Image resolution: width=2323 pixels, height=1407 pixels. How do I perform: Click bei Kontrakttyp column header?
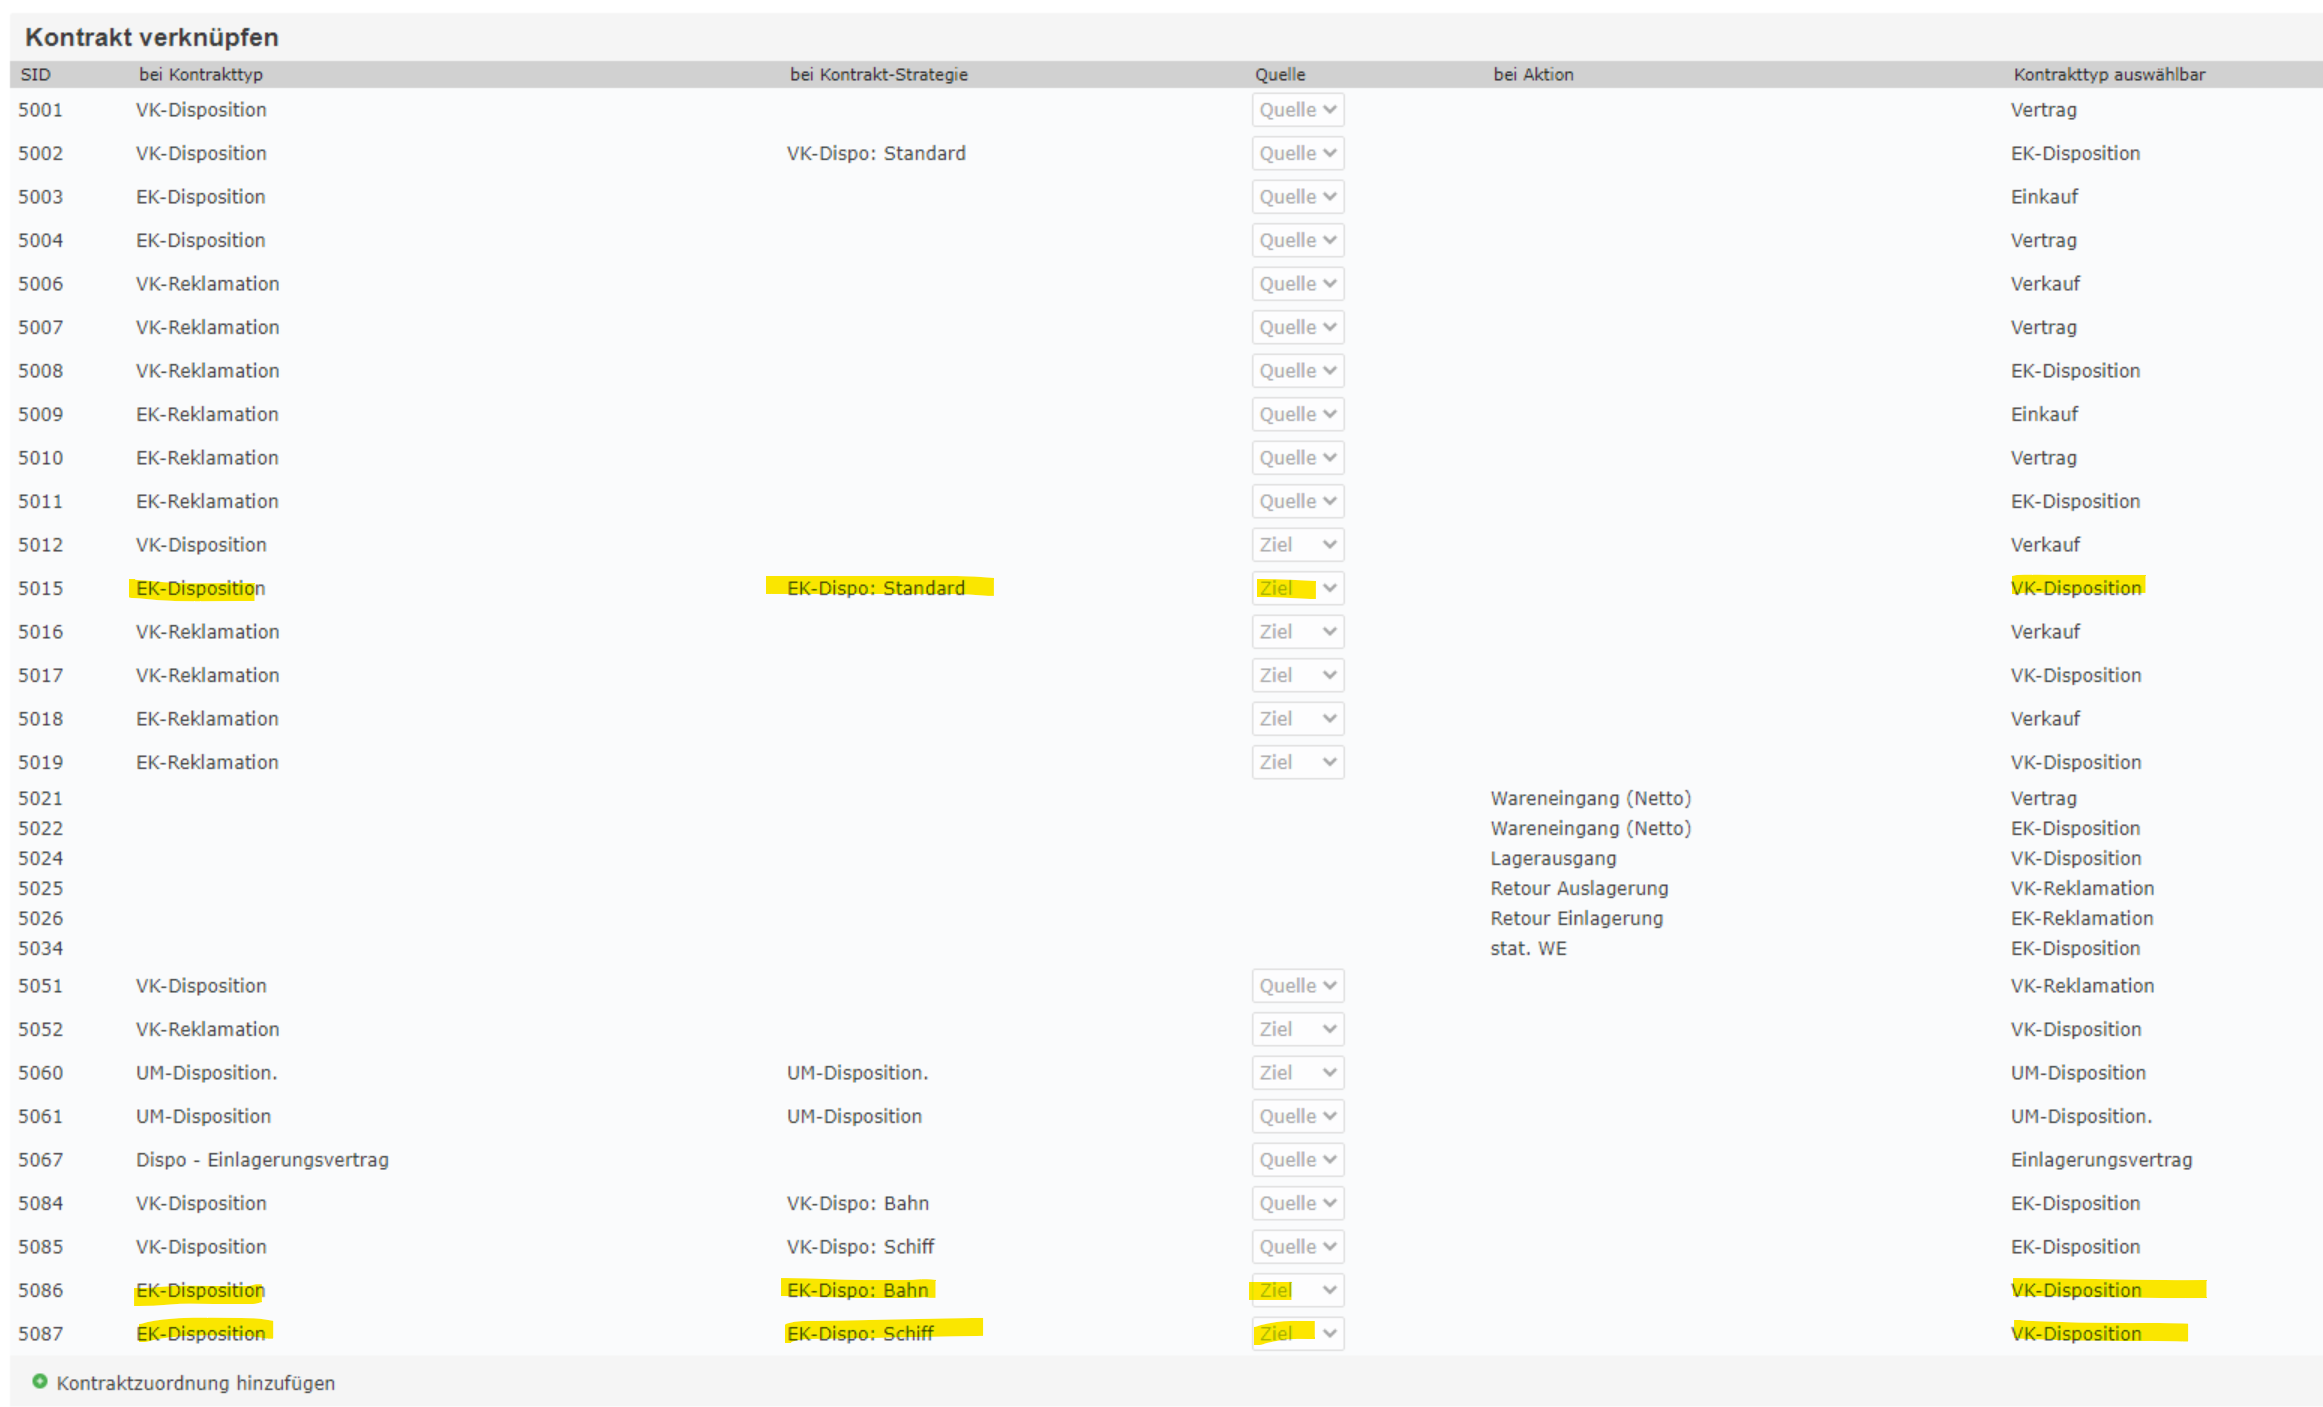tap(200, 74)
